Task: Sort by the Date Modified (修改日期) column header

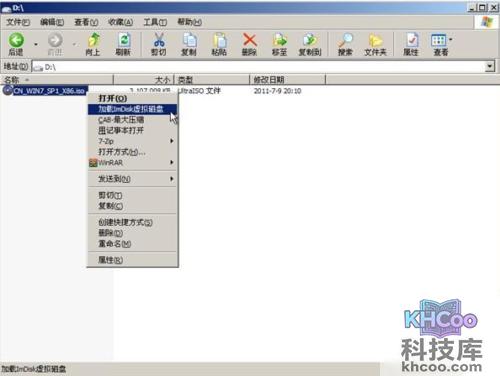Action: (x=287, y=80)
